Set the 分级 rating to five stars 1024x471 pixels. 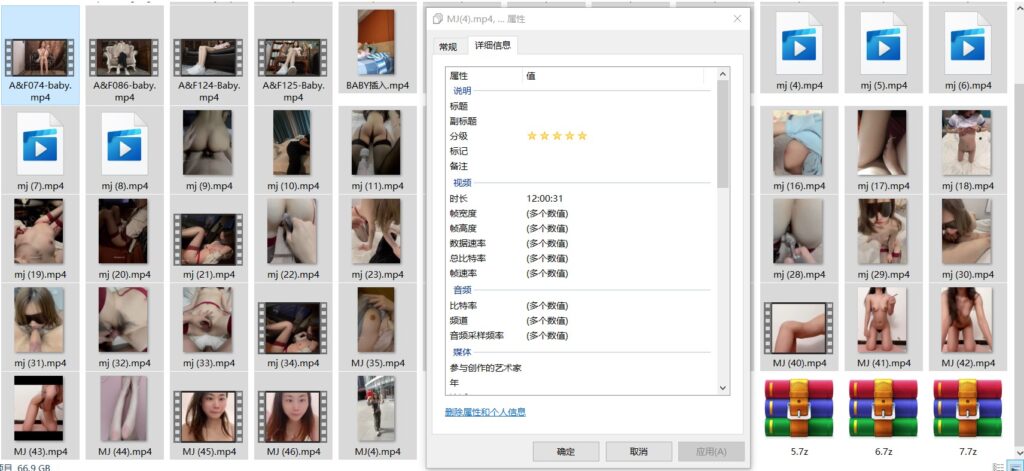click(x=583, y=136)
